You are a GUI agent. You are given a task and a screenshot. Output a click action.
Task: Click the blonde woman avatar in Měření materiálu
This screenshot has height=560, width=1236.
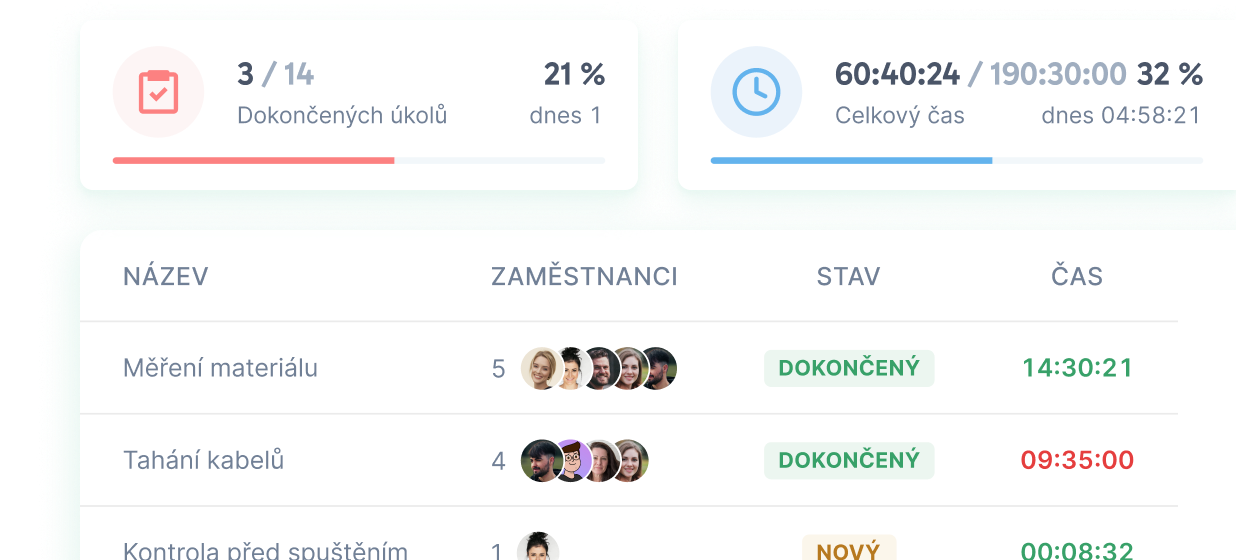(542, 368)
